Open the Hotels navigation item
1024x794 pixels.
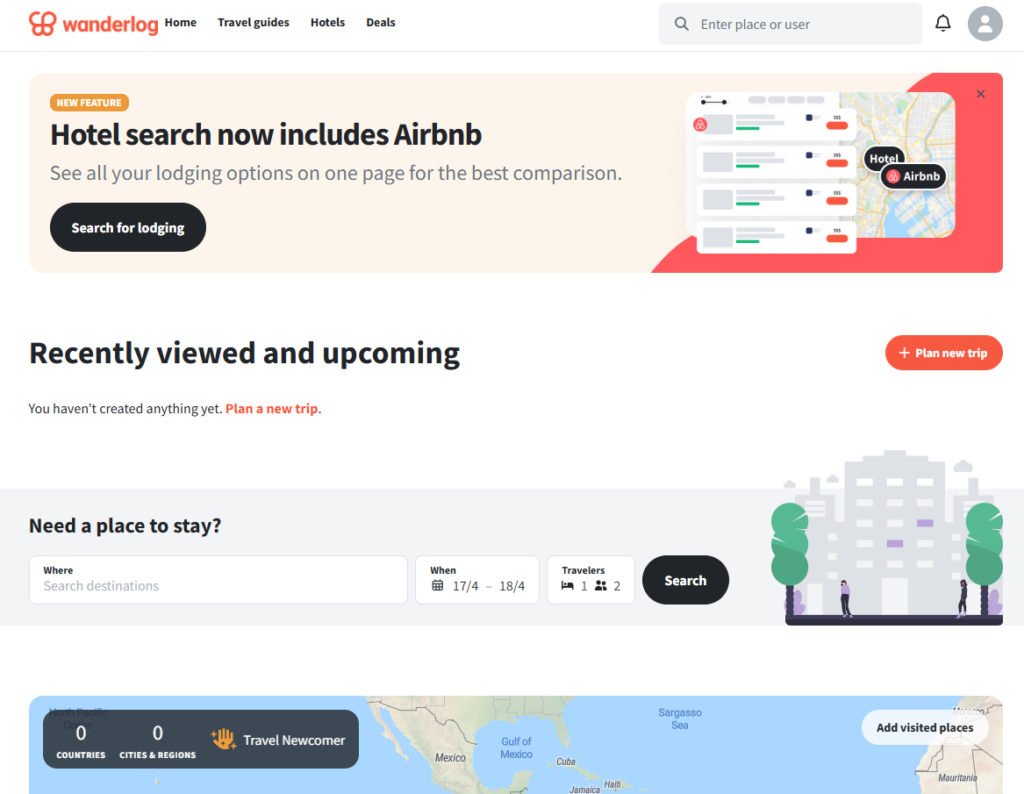click(327, 22)
